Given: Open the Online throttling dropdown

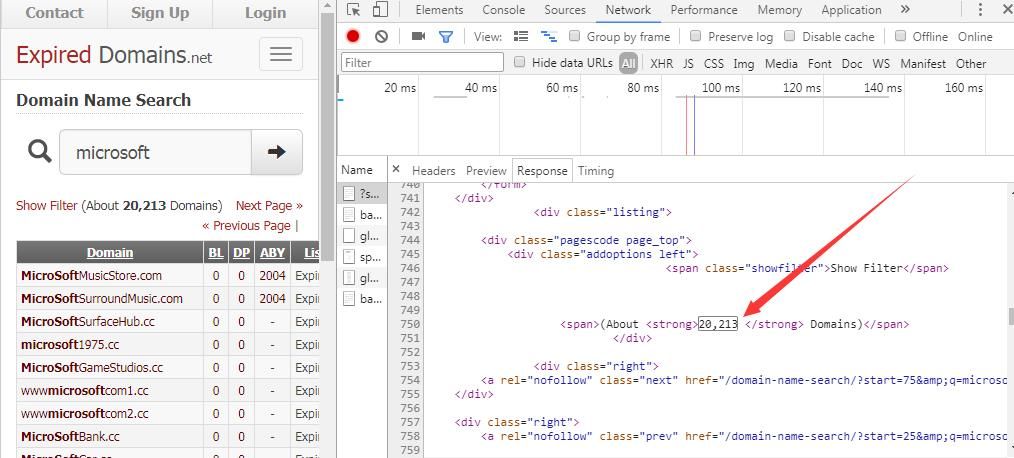Looking at the screenshot, I should tap(975, 37).
